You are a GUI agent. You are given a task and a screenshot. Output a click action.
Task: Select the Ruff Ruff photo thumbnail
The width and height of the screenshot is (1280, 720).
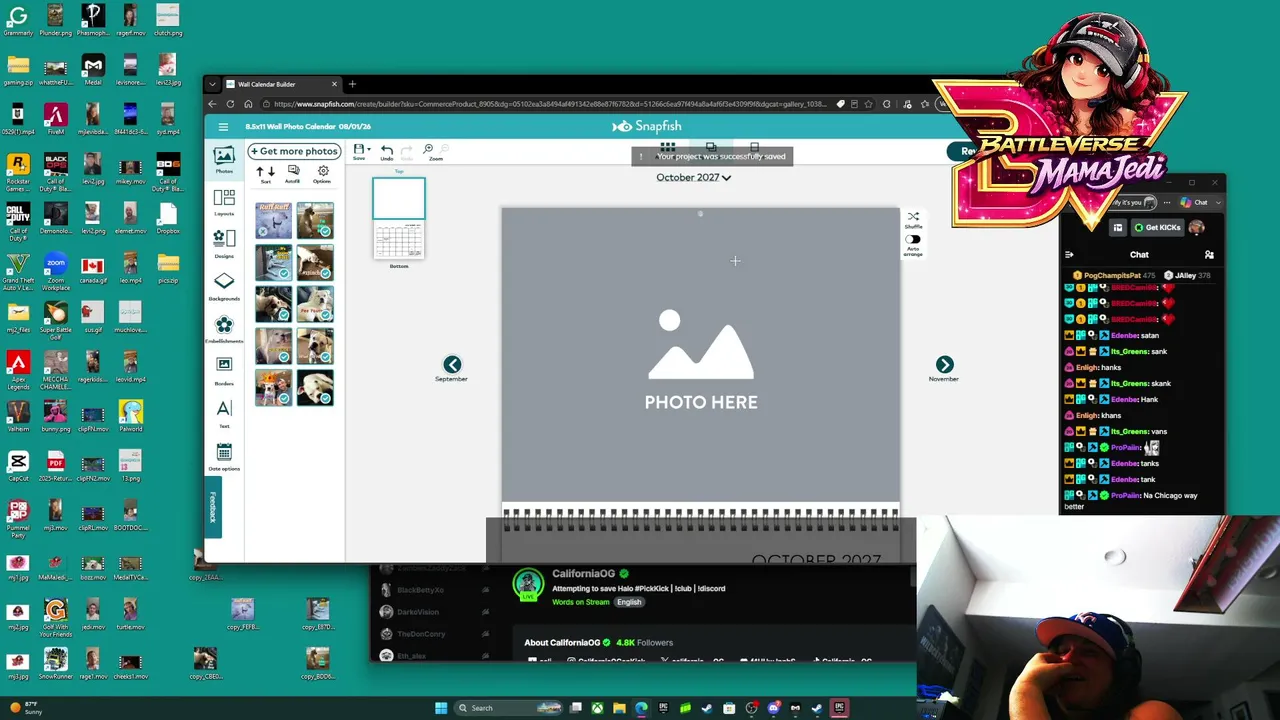(x=273, y=220)
